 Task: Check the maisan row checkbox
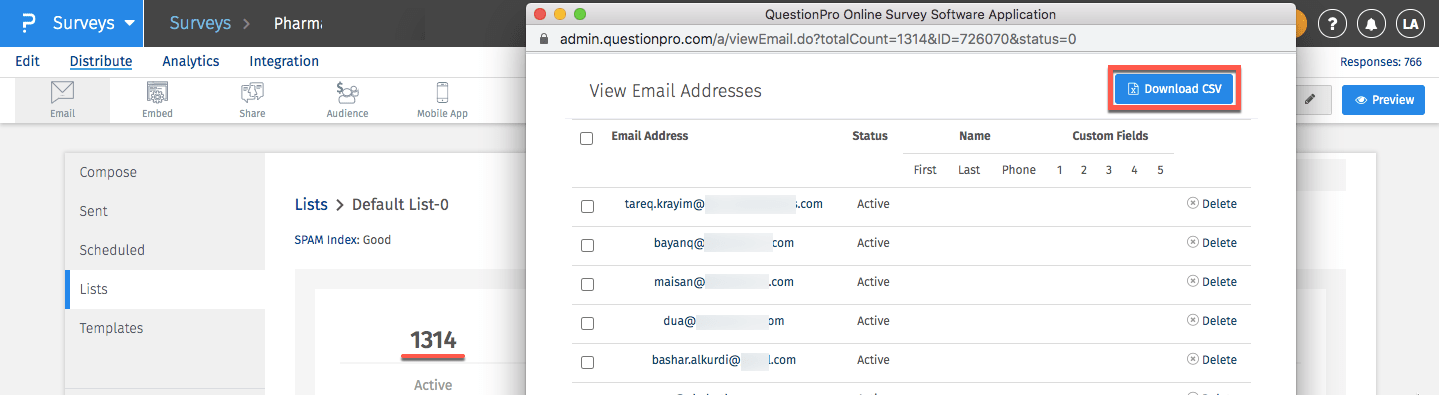[x=587, y=284]
